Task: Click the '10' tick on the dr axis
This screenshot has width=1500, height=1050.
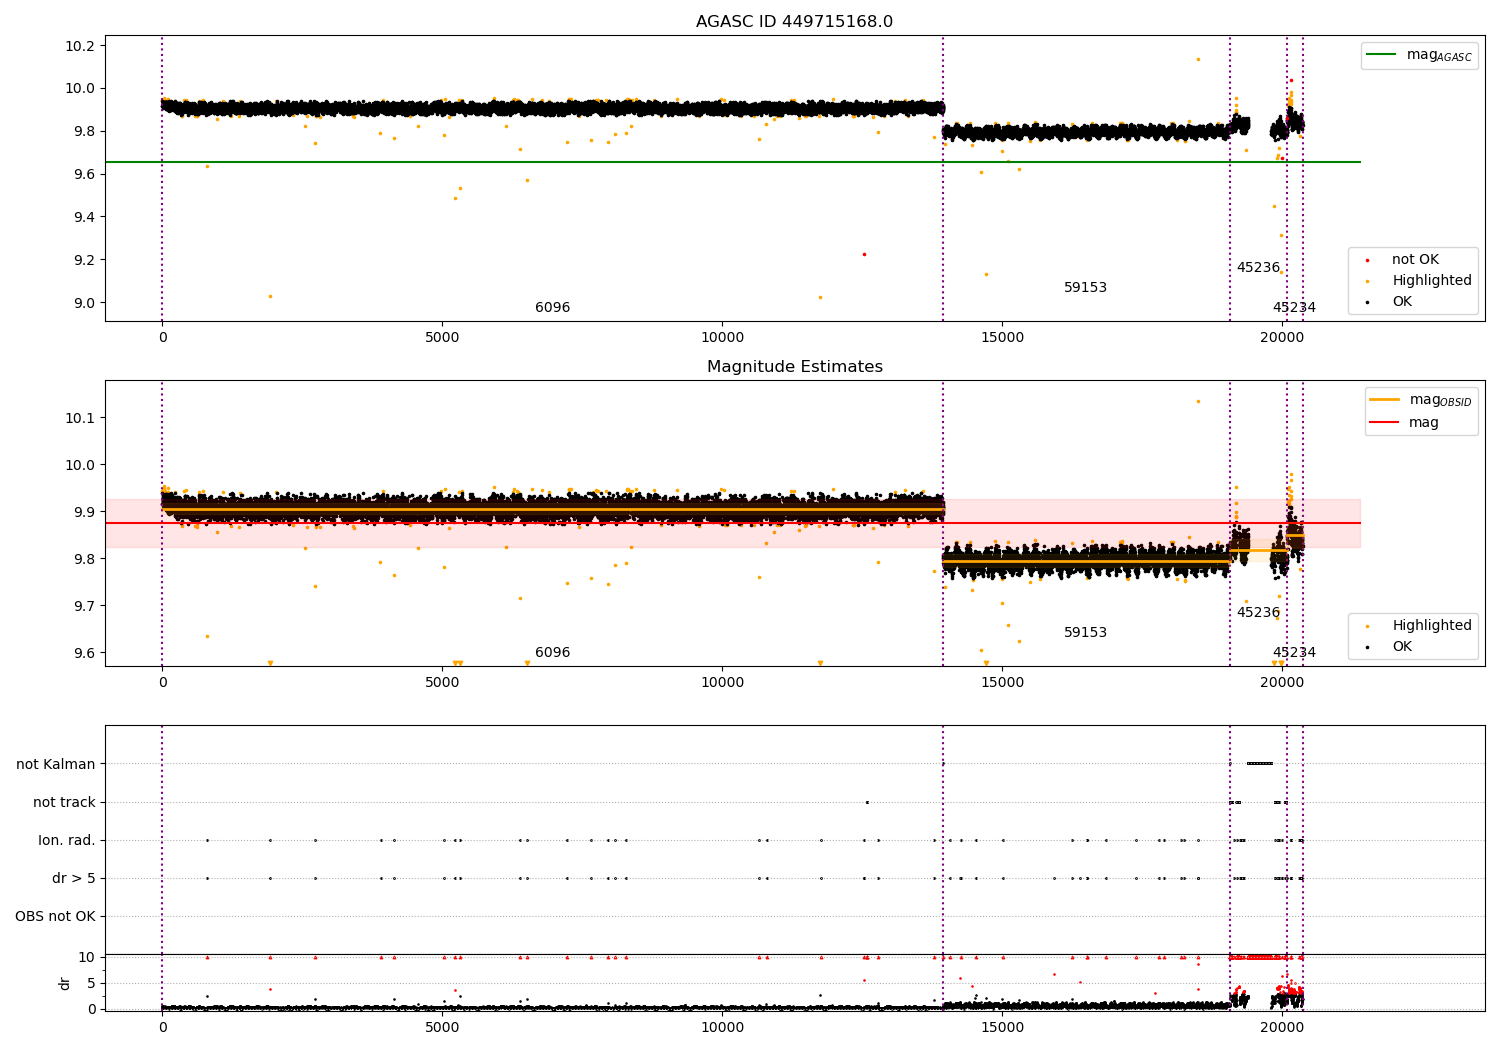Action: (x=87, y=957)
